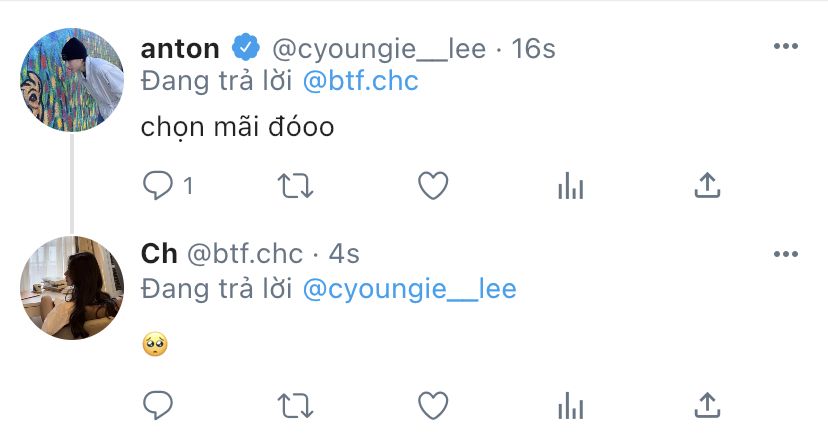Retweet anton's "chọn mãi đóoo" tweet
The image size is (828, 433).
[296, 186]
